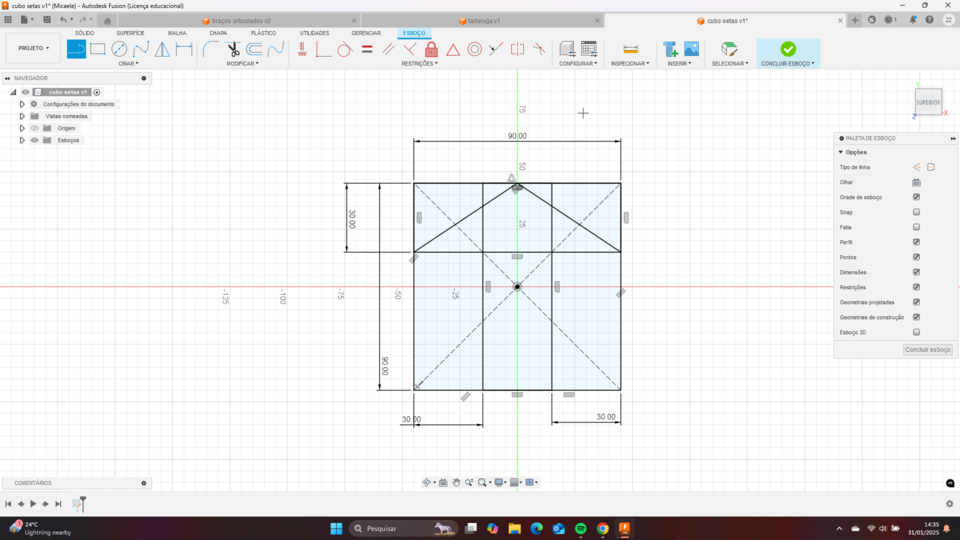This screenshot has width=960, height=540.
Task: Uncheck Grade de esboço option
Action: click(916, 197)
